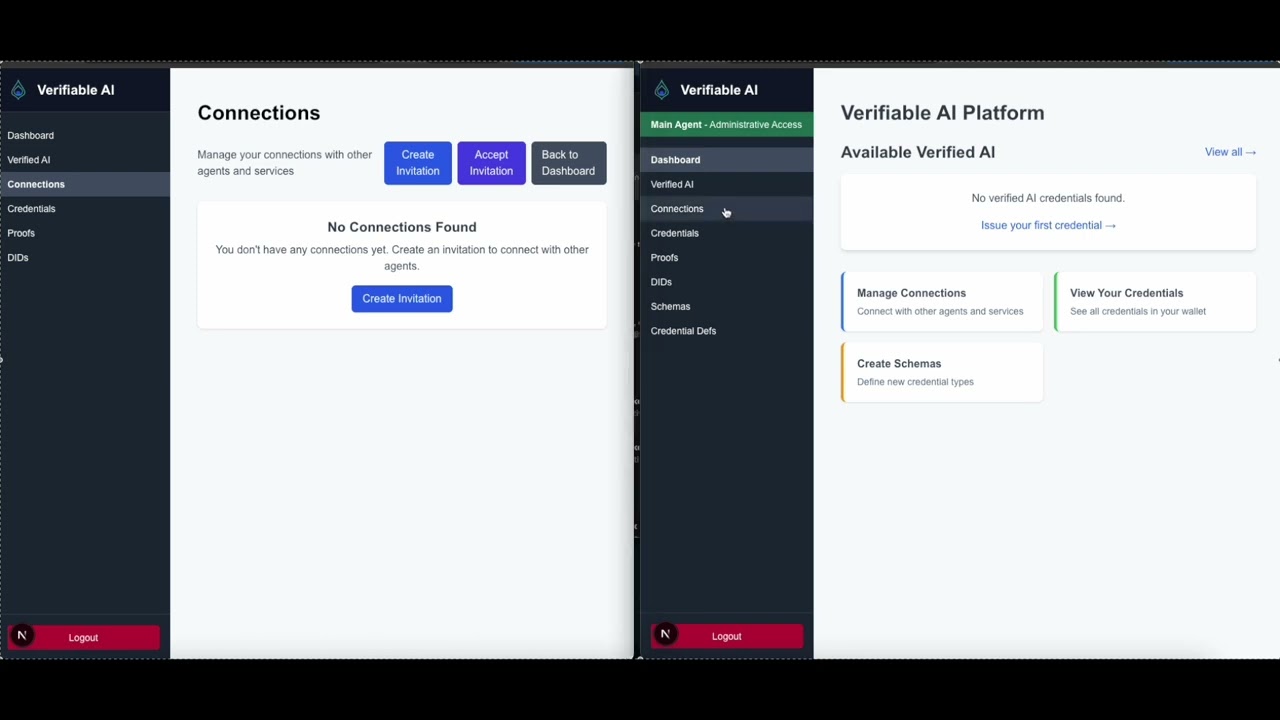Open Dashboard in the left window sidebar
Viewport: 1280px width, 720px height.
[85, 135]
